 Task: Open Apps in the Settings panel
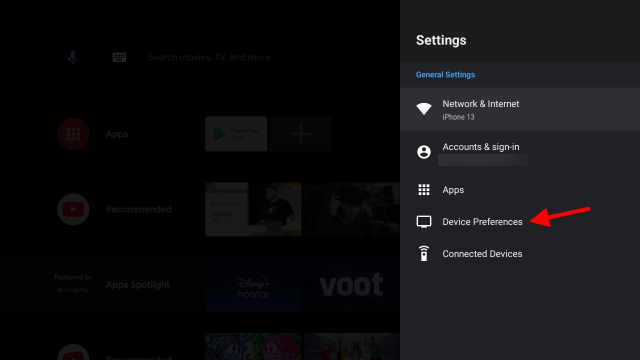click(x=520, y=190)
